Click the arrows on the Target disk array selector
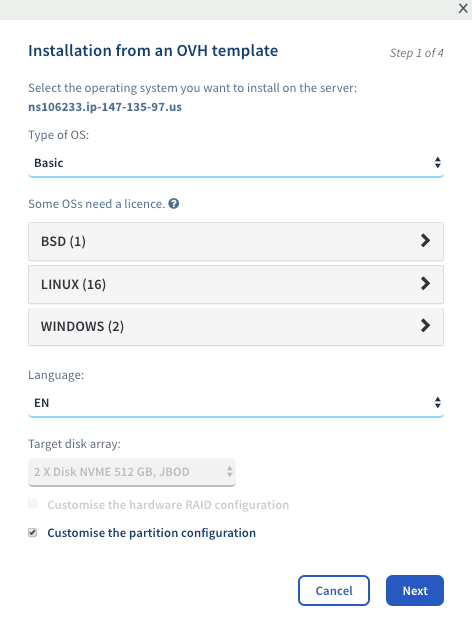 pyautogui.click(x=230, y=471)
